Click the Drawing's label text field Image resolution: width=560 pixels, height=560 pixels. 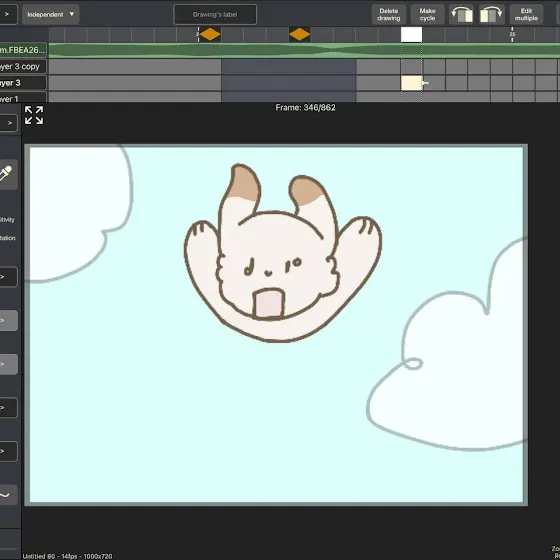point(215,15)
